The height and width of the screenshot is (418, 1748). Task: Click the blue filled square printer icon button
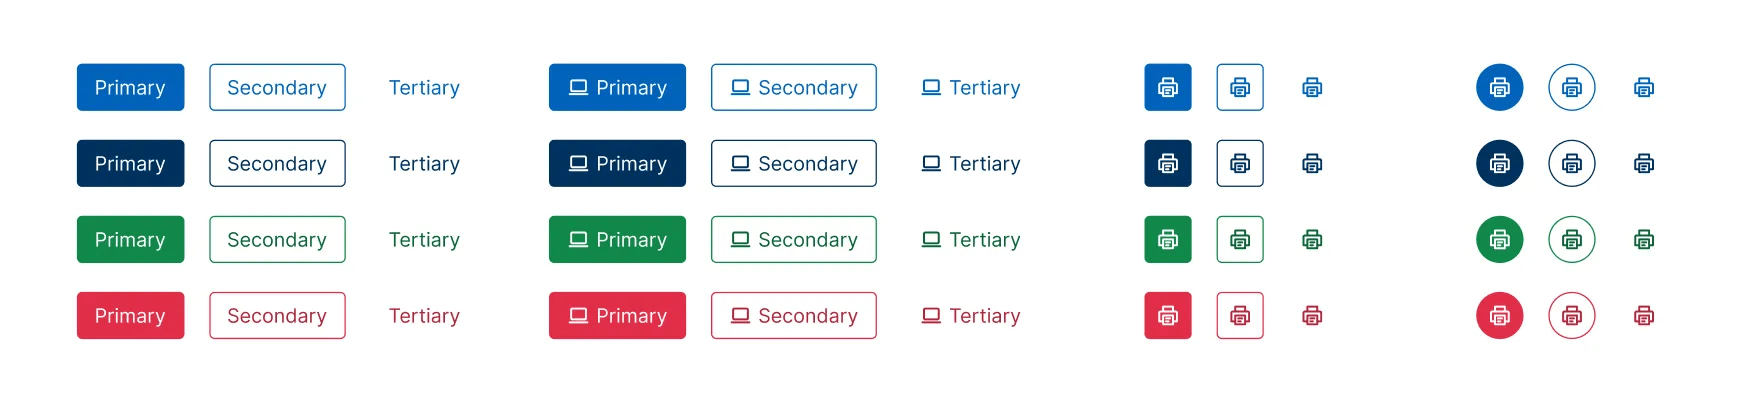[1167, 87]
